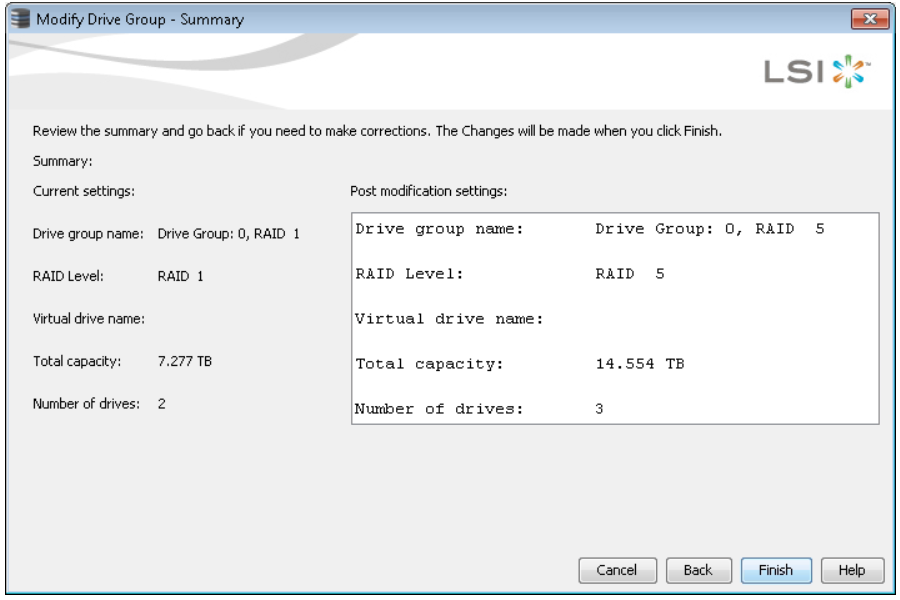Click the current Number of drives value 2
This screenshot has width=900, height=600.
162,404
